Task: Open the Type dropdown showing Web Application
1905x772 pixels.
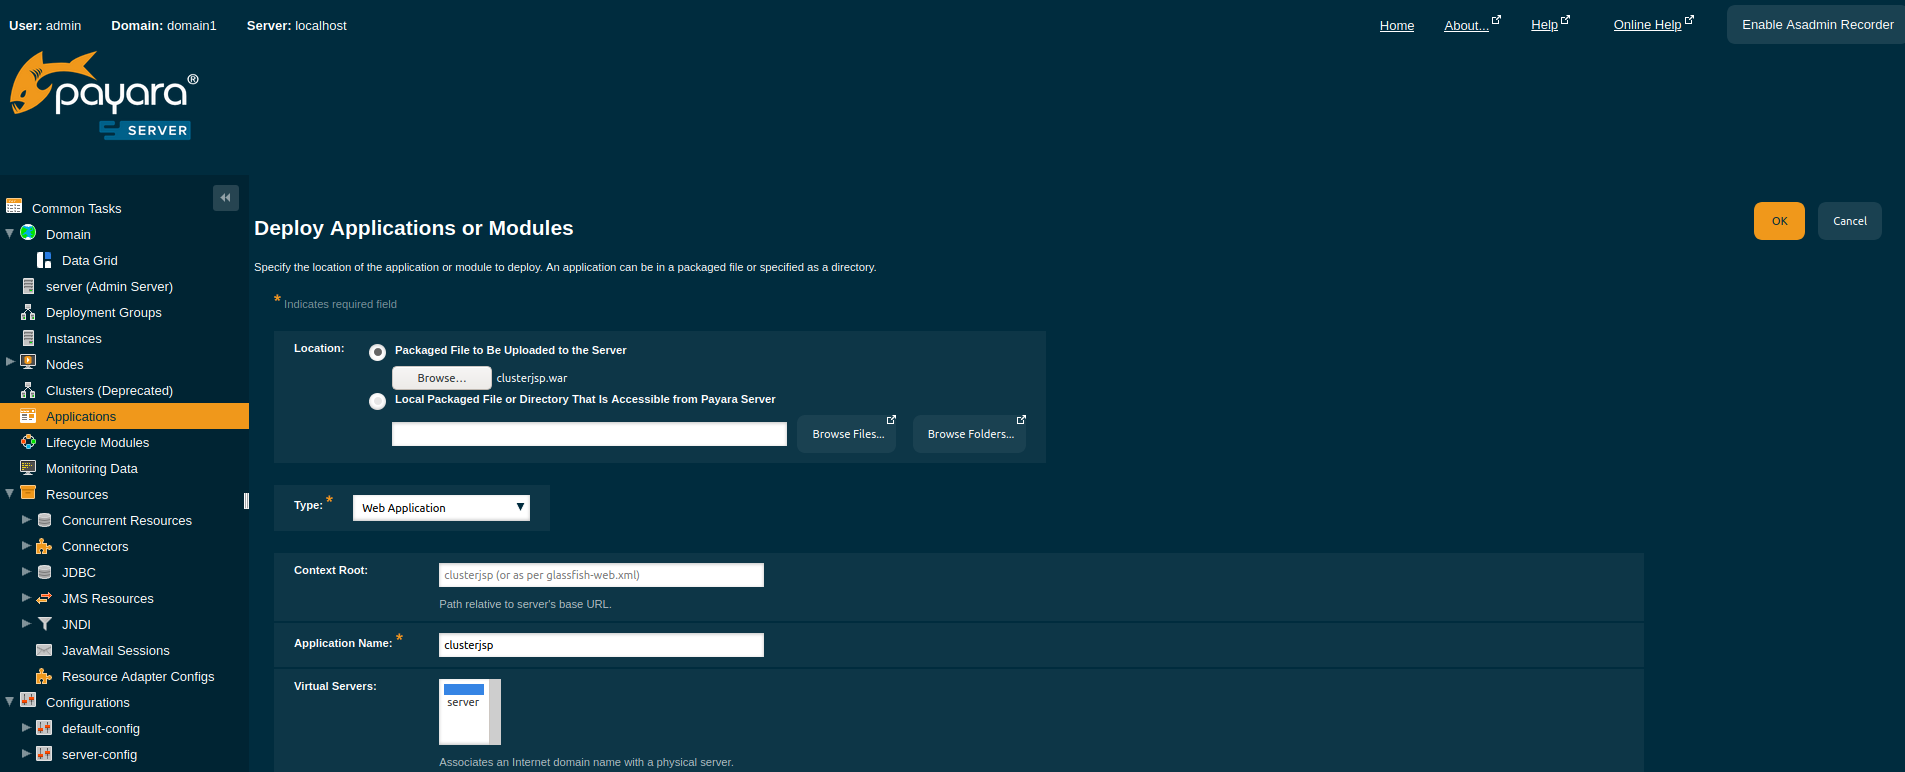Action: click(x=441, y=508)
